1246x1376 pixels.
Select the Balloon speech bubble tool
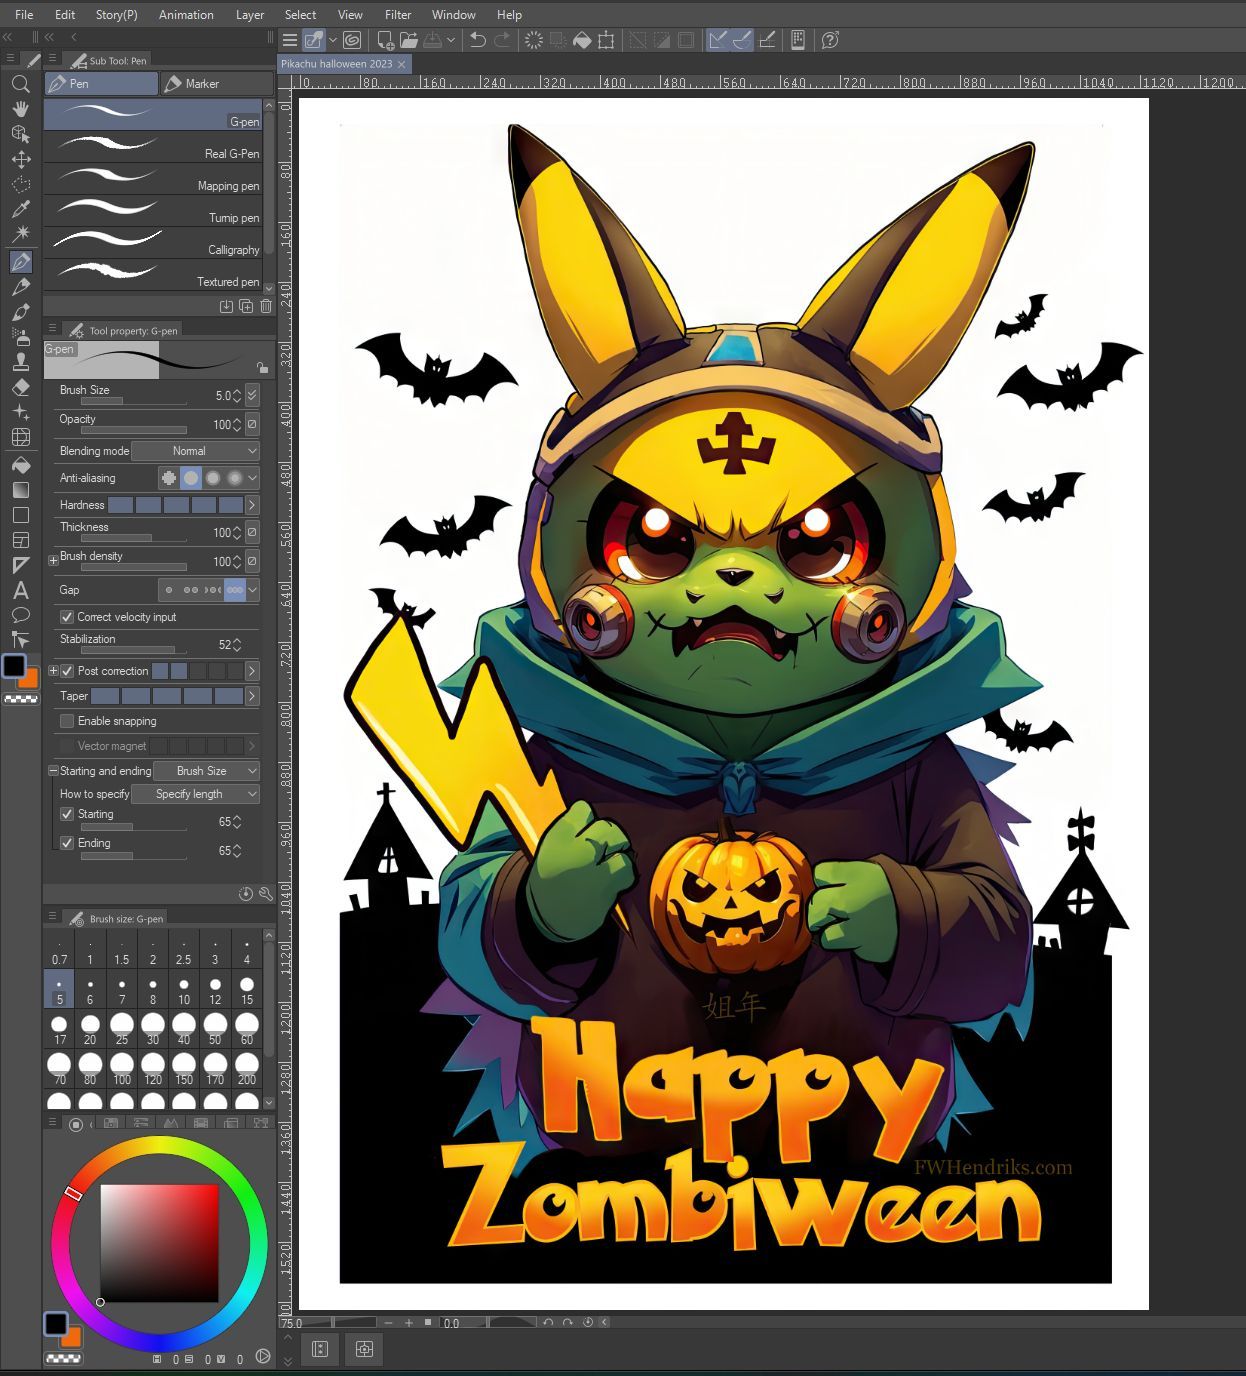point(20,615)
